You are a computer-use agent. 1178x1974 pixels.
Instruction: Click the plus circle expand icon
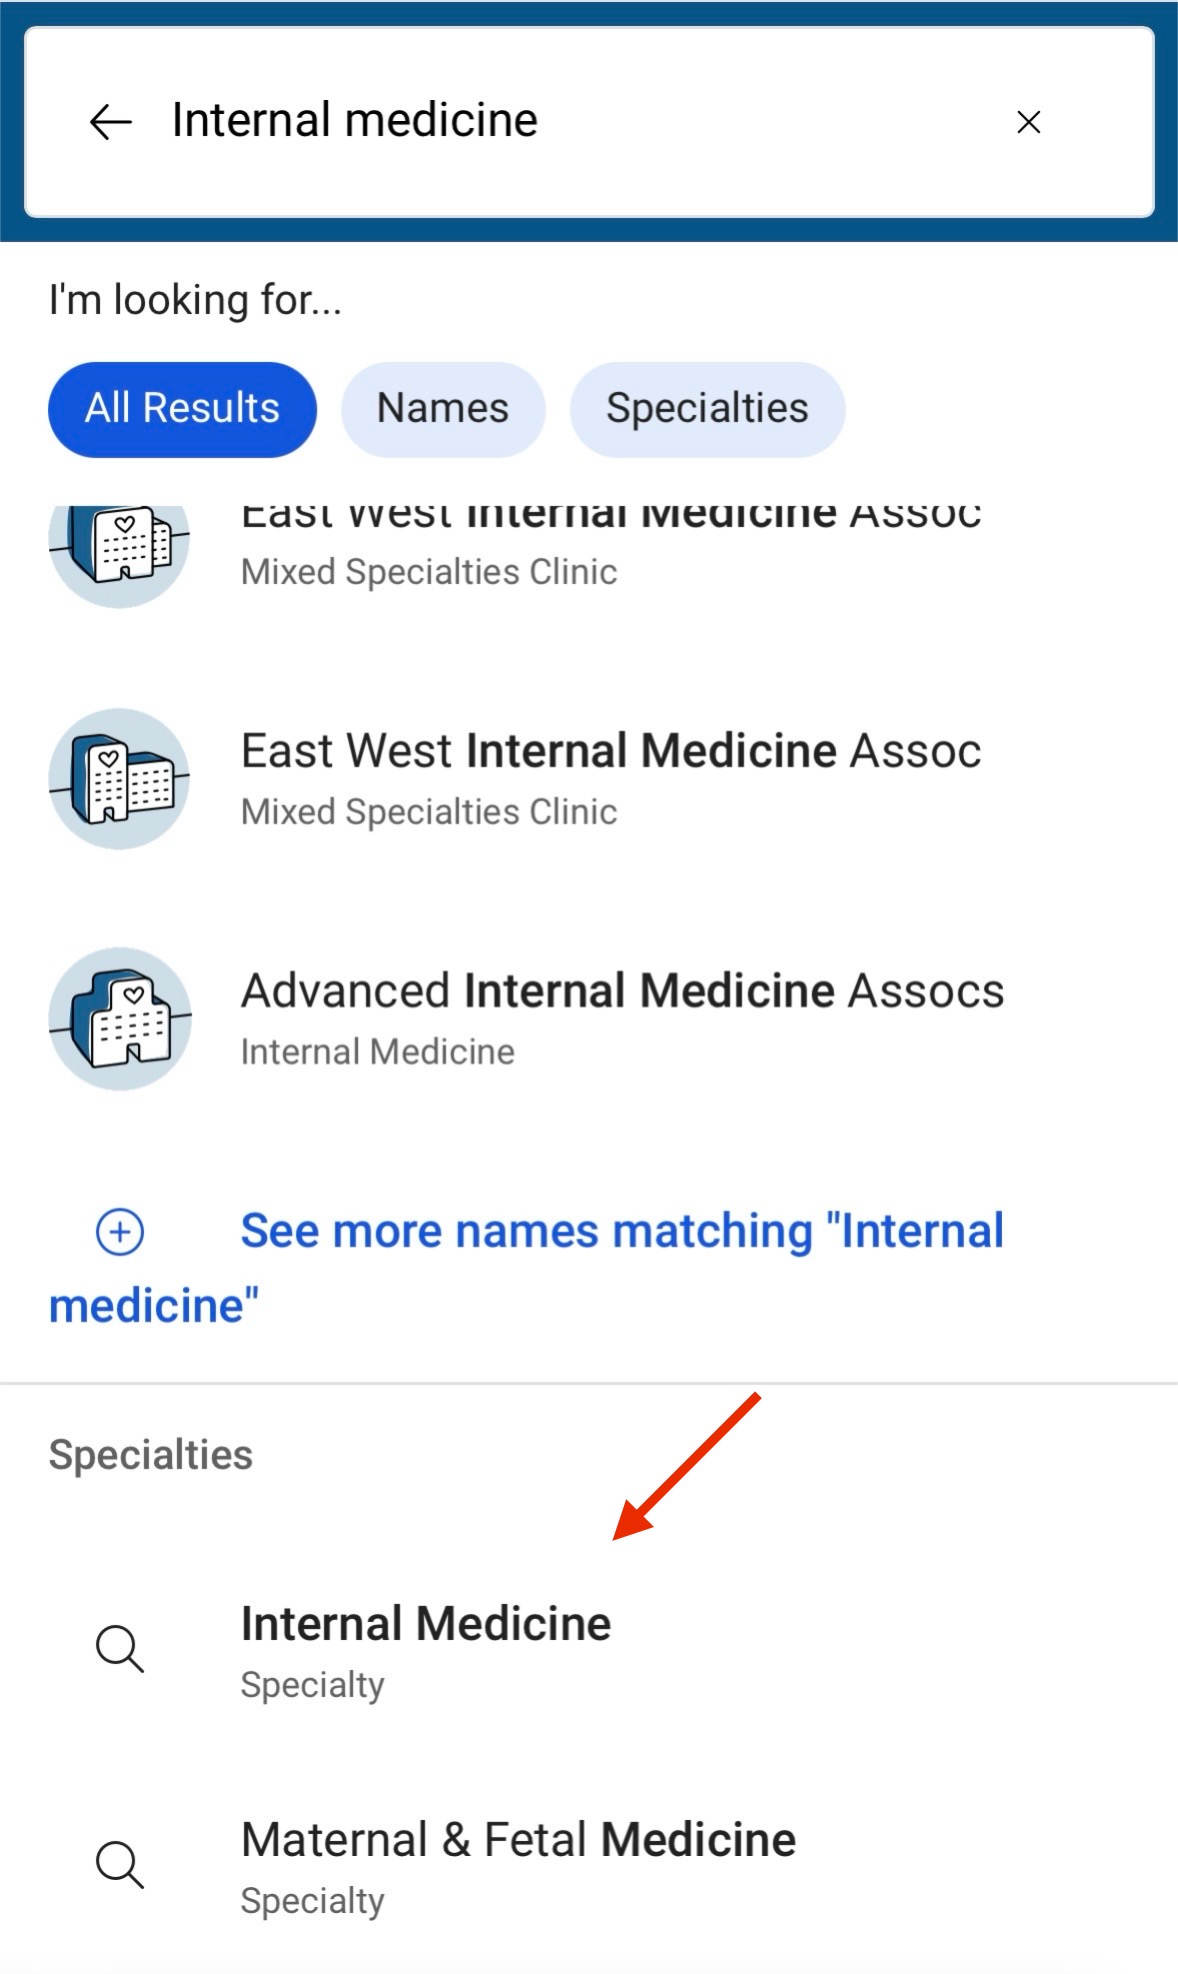120,1231
